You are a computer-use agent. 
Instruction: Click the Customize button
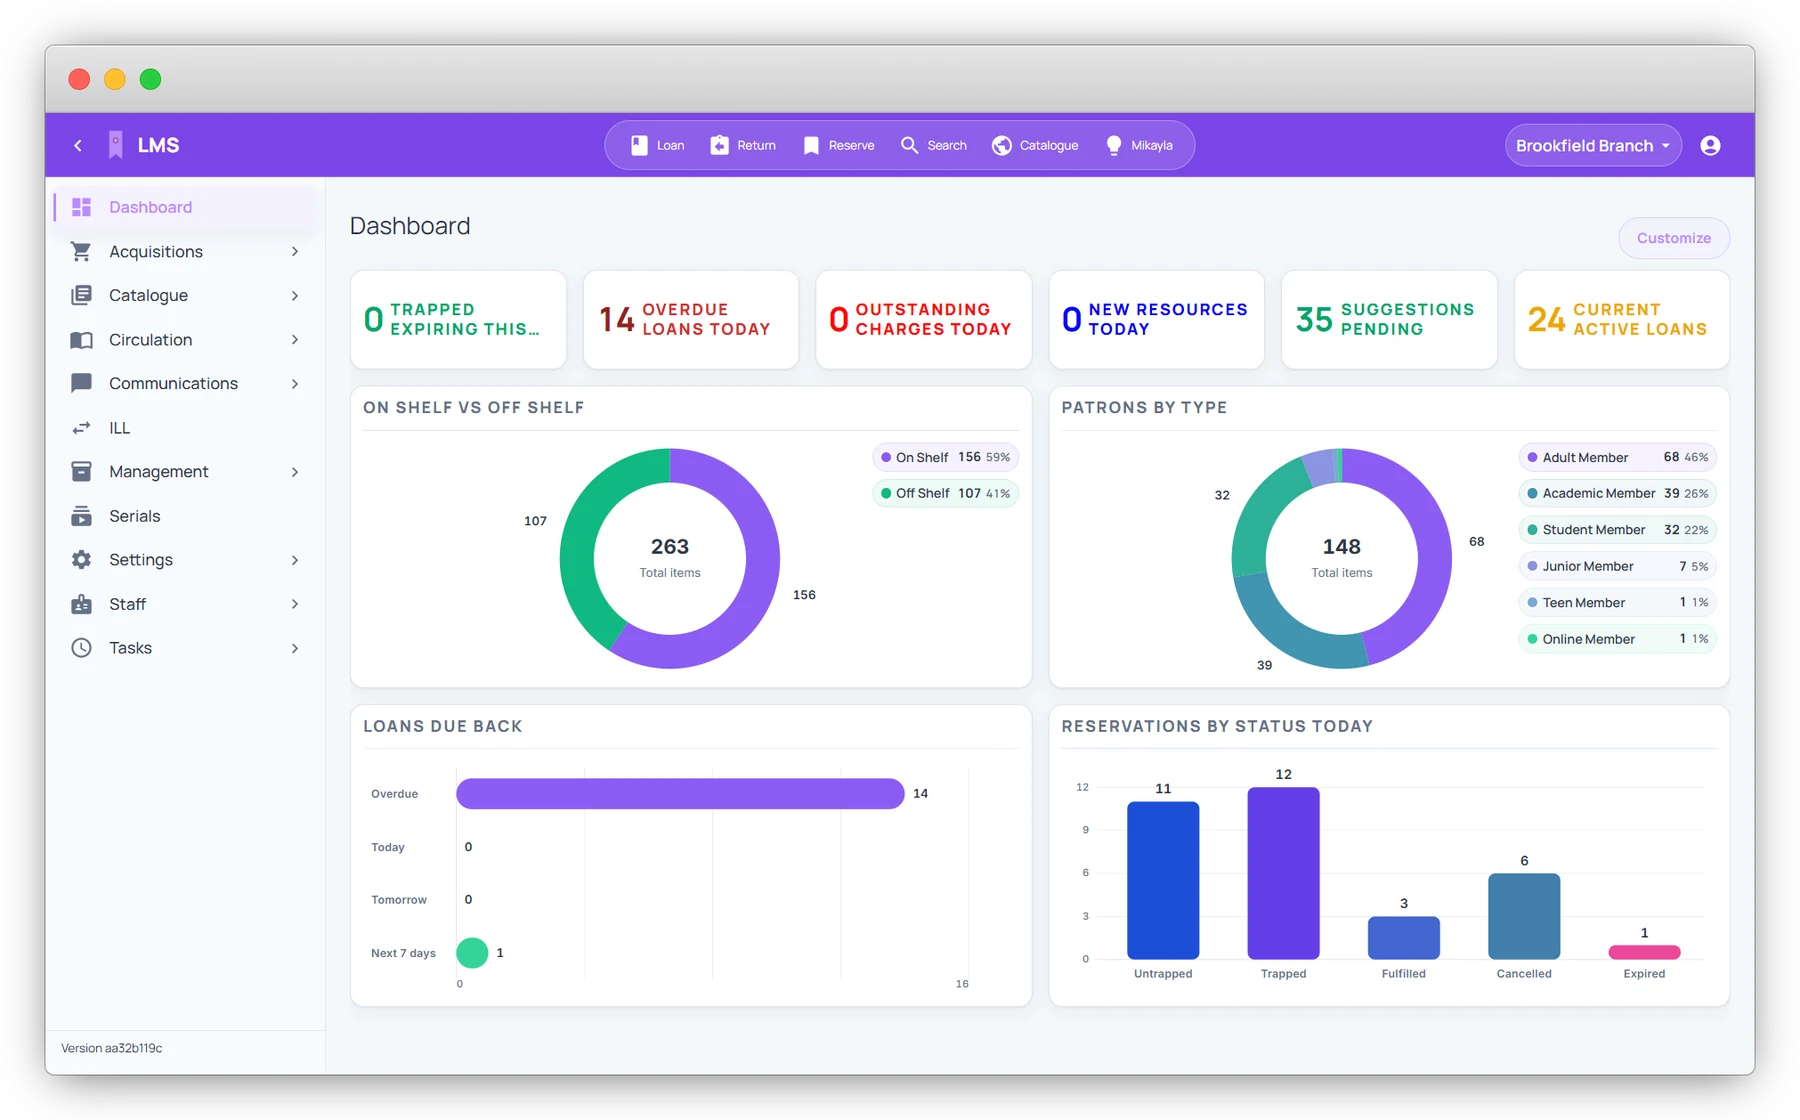pyautogui.click(x=1673, y=238)
